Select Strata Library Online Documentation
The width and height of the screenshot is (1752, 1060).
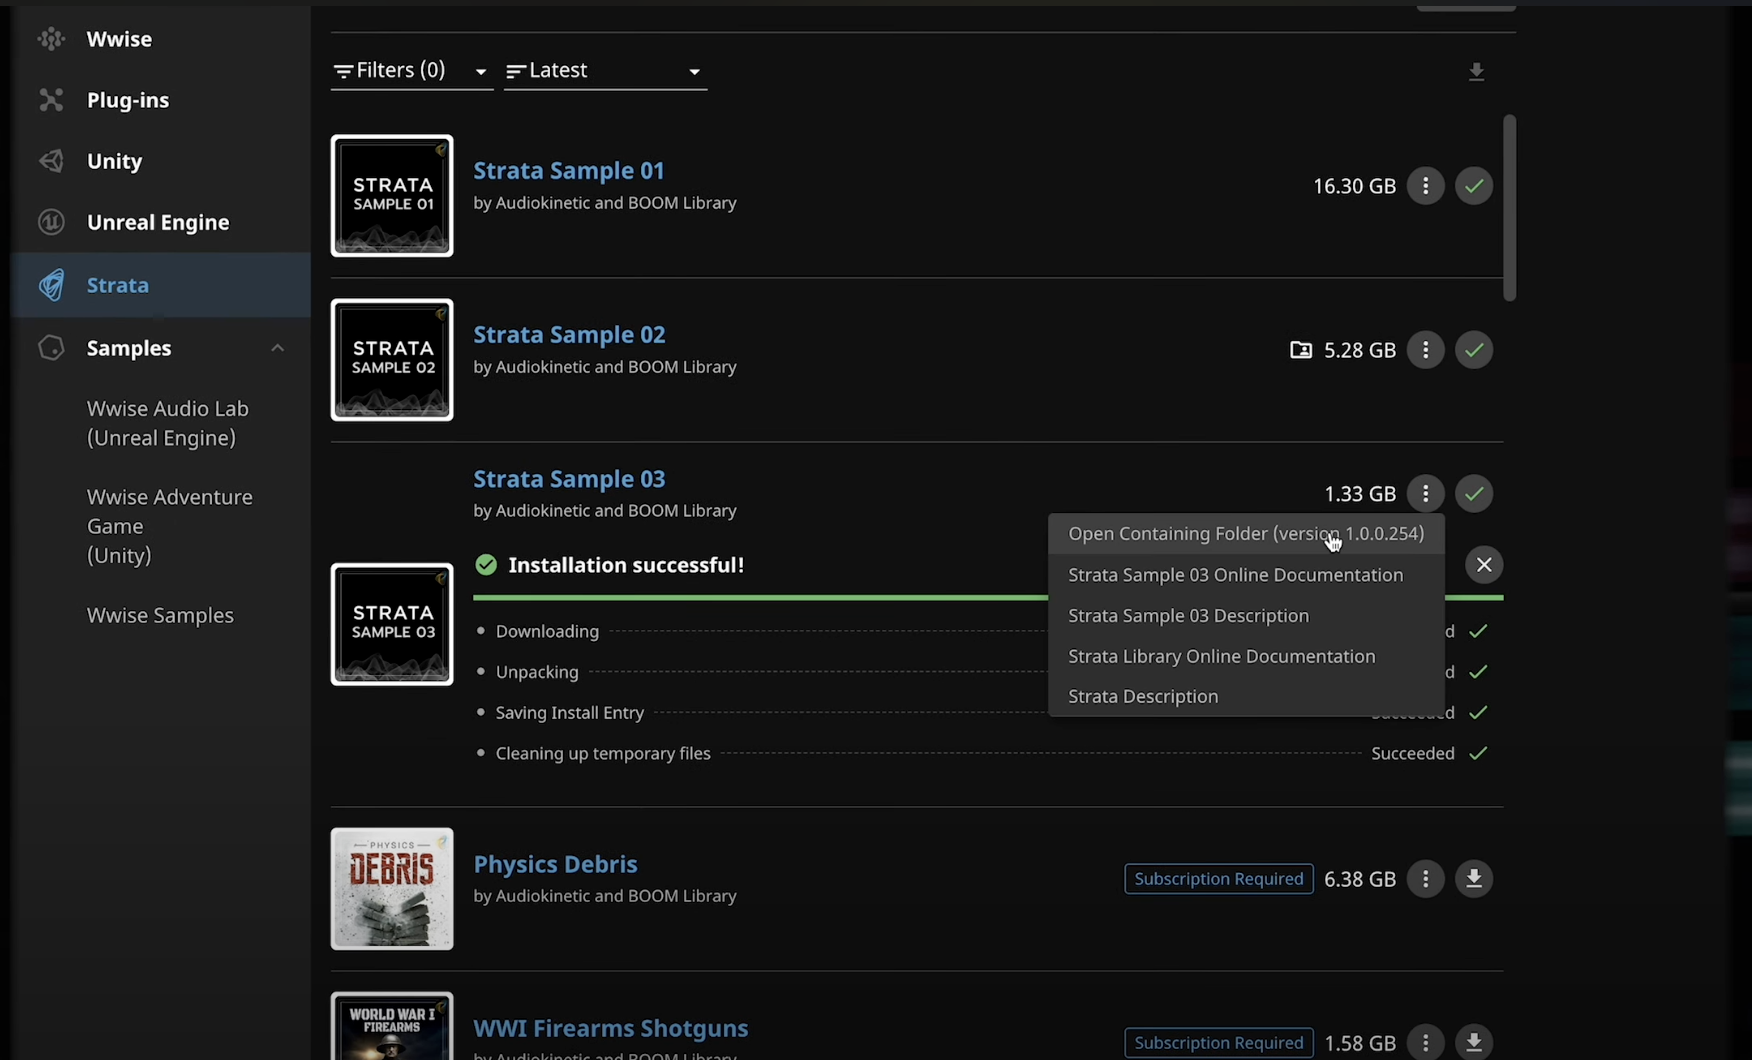pyautogui.click(x=1246, y=656)
